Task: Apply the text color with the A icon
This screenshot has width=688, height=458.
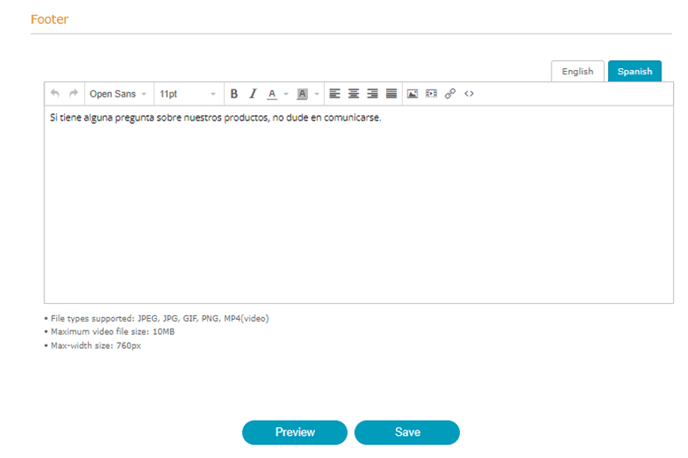Action: (272, 94)
